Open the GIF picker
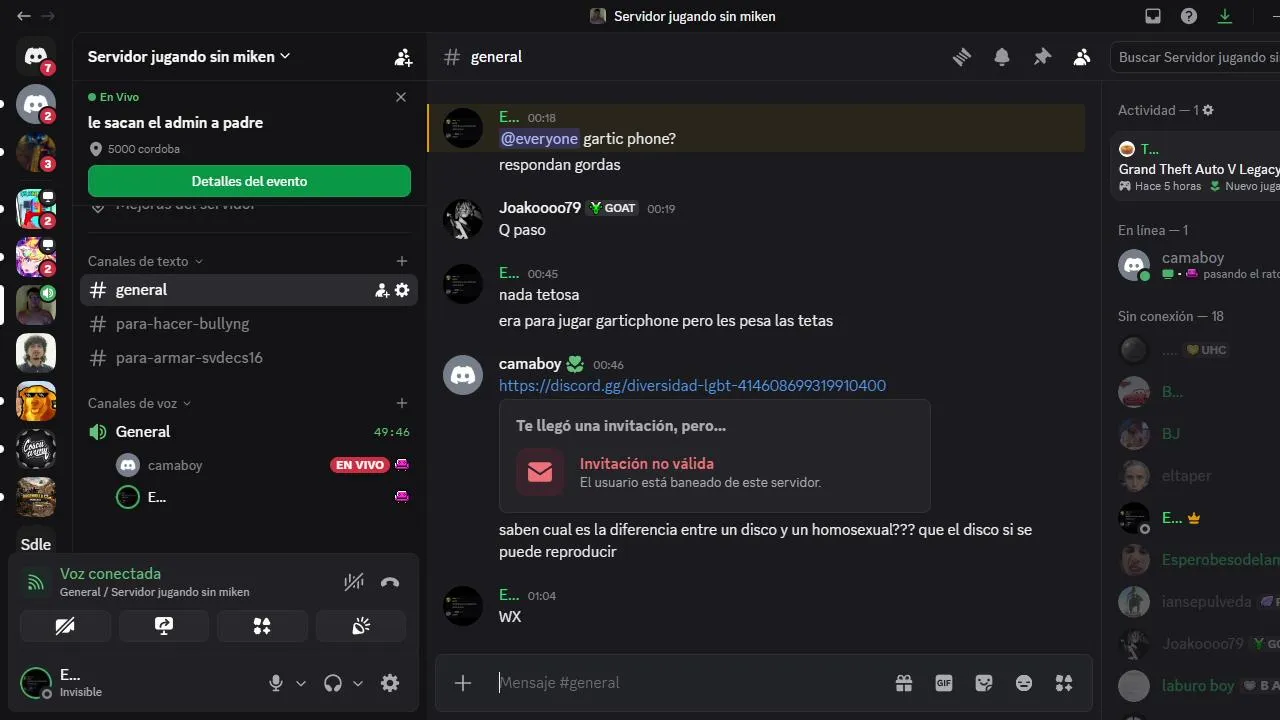Viewport: 1280px width, 720px height. click(944, 683)
